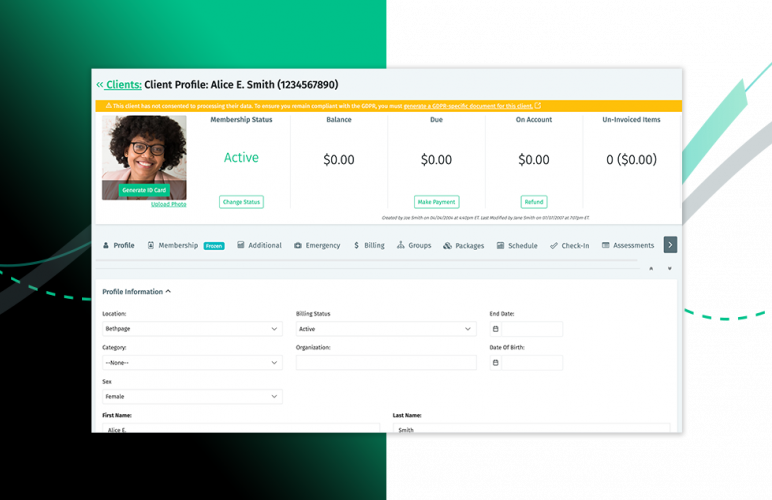Click the Active membership status text
This screenshot has width=772, height=500.
241,157
